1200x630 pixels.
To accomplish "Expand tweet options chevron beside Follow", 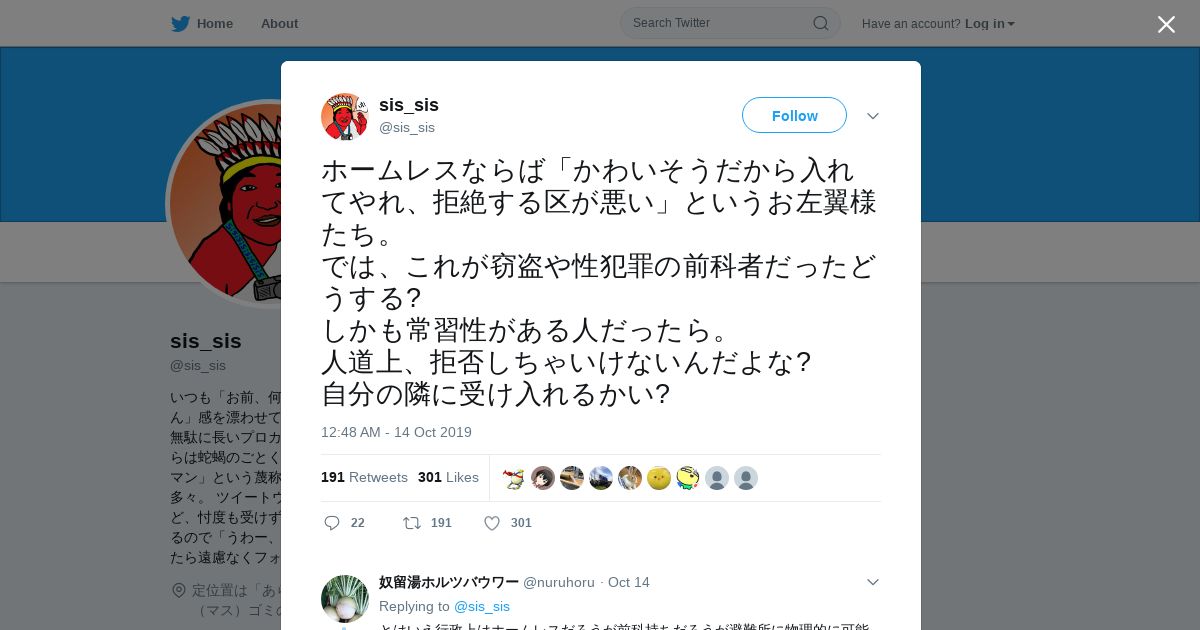I will click(x=873, y=116).
